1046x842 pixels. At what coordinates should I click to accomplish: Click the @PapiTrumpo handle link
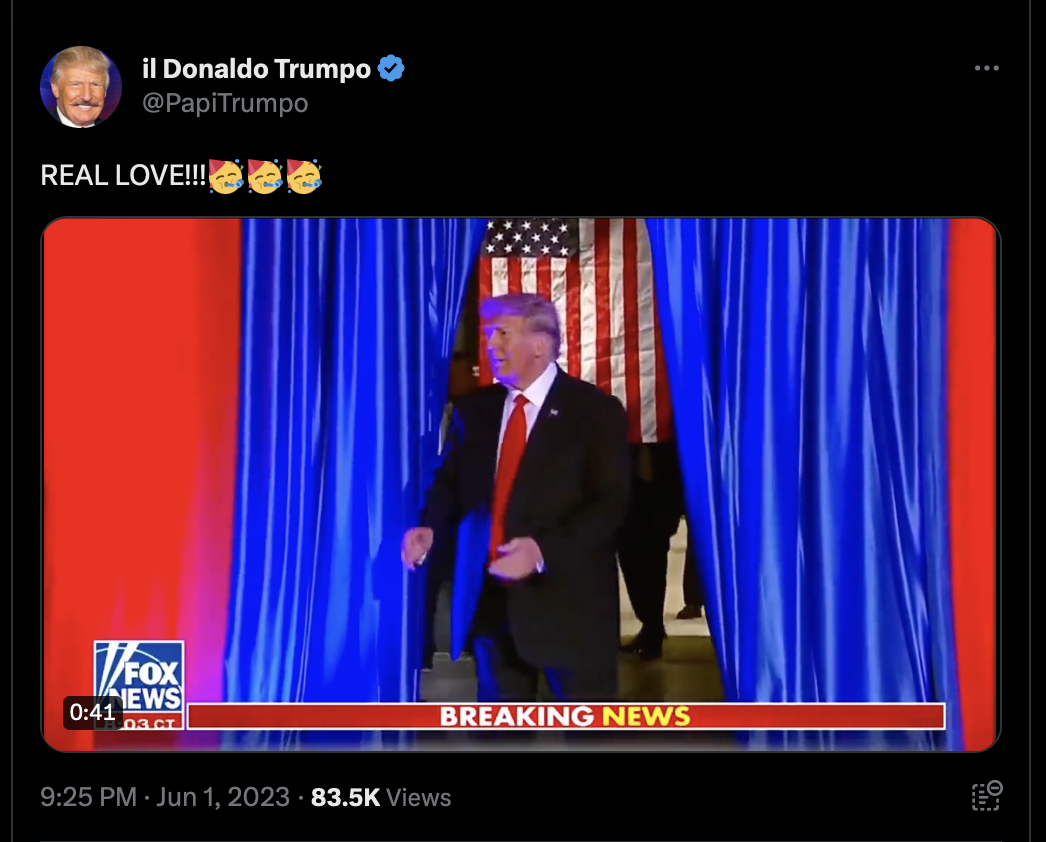[x=225, y=103]
